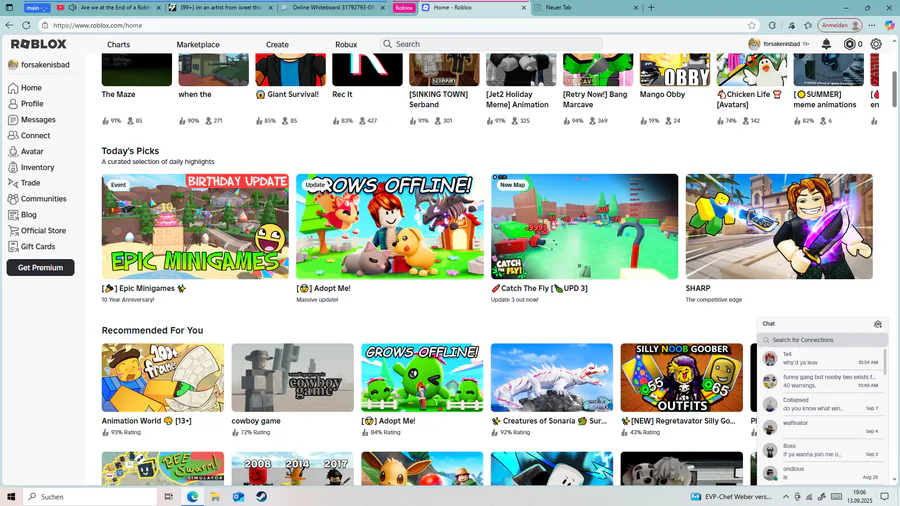Open cowboy game thumbnail

tap(293, 377)
